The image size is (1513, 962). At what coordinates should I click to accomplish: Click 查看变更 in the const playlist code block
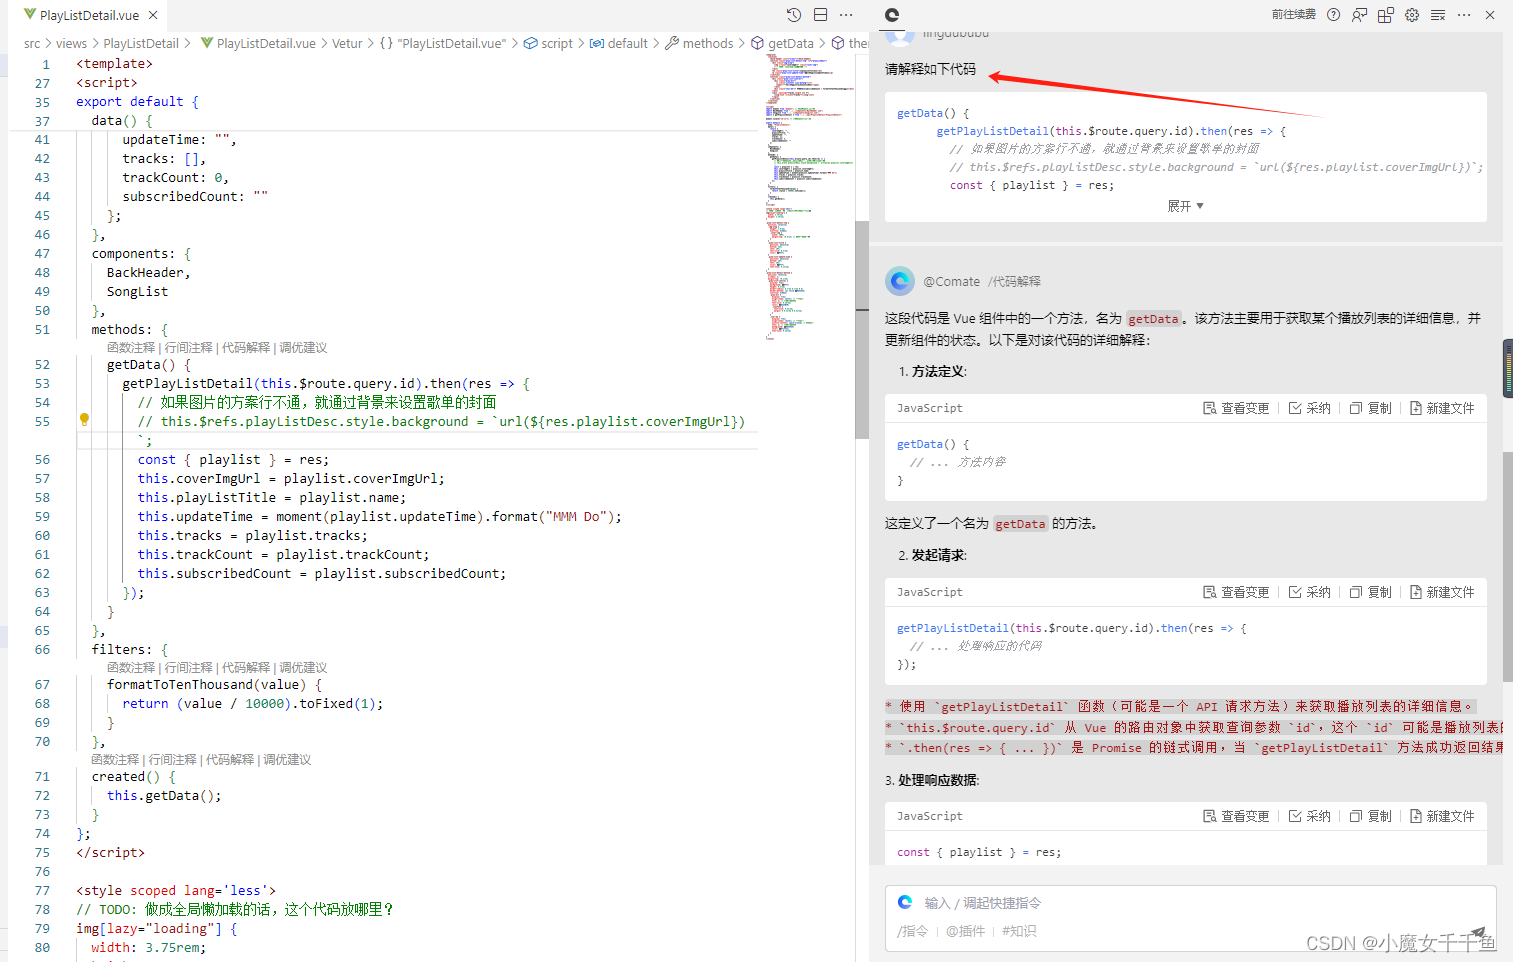point(1236,816)
